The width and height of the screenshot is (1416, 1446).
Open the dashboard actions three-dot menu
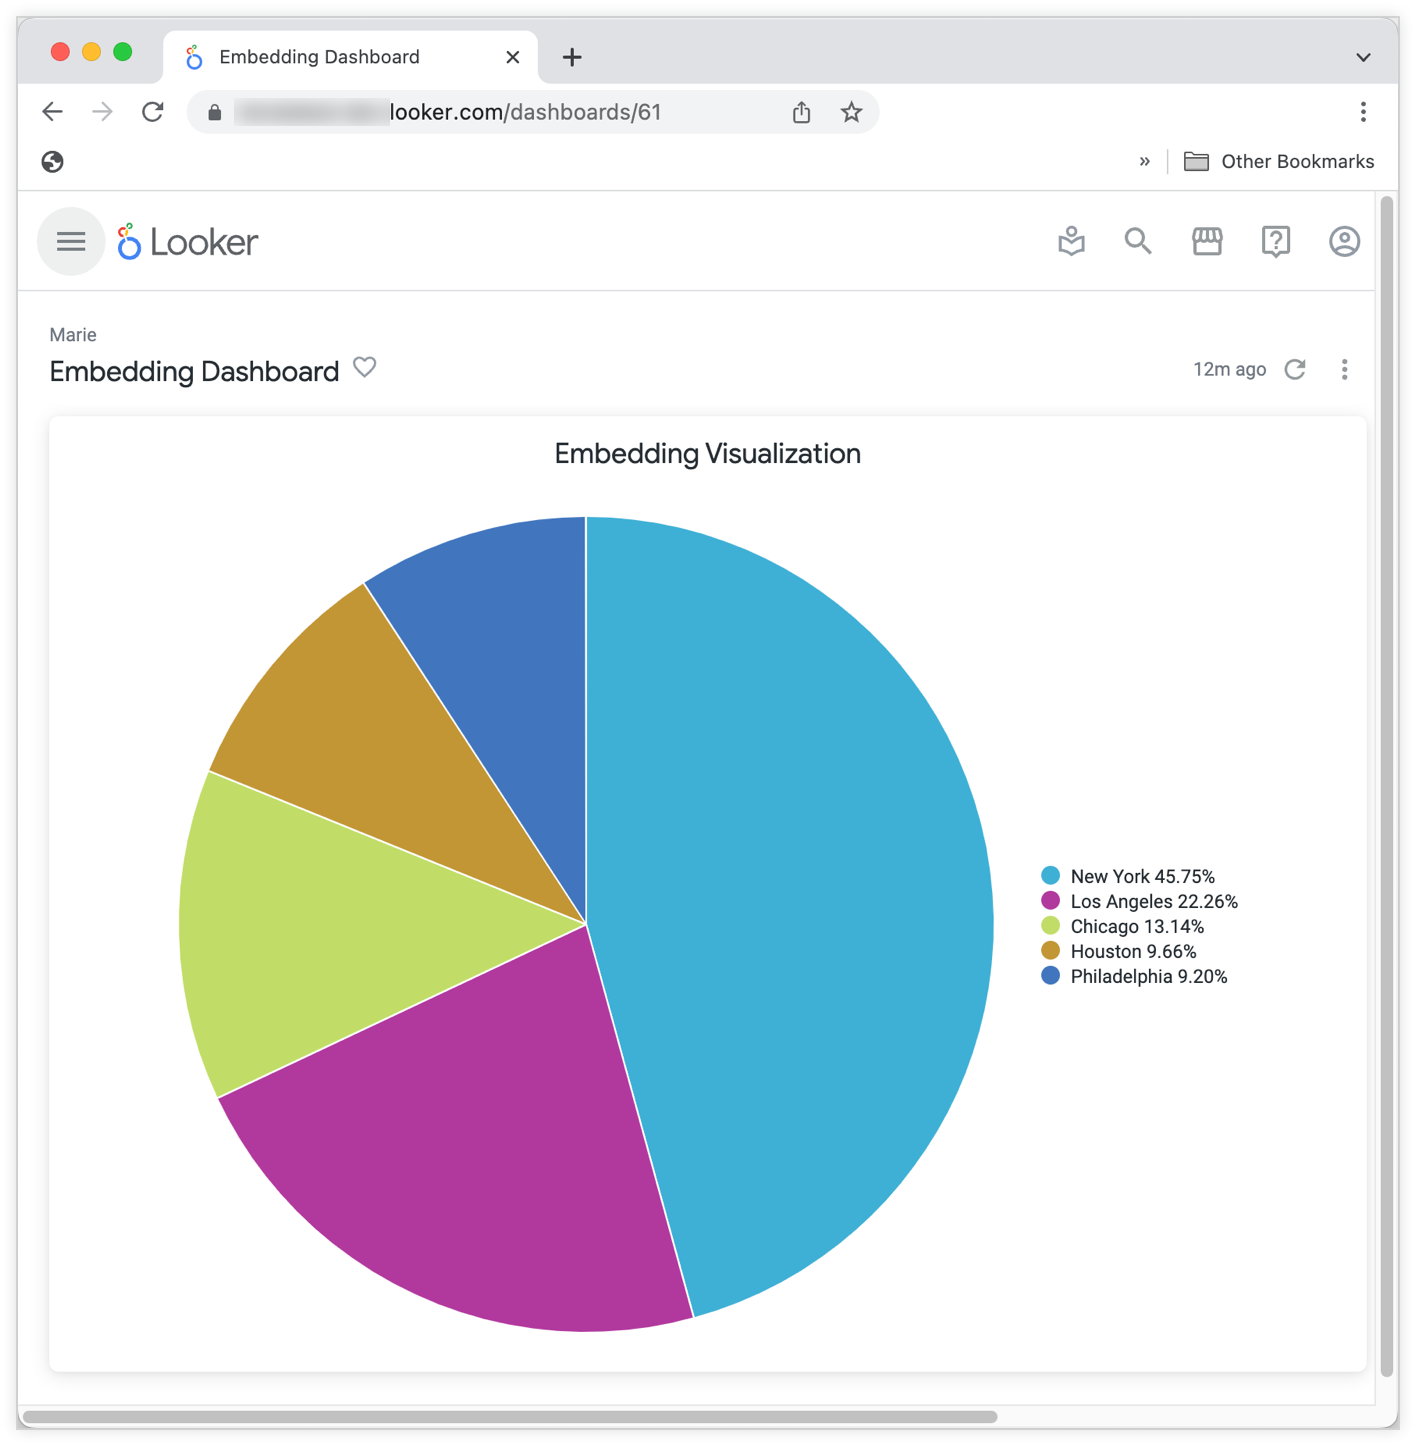(x=1344, y=369)
